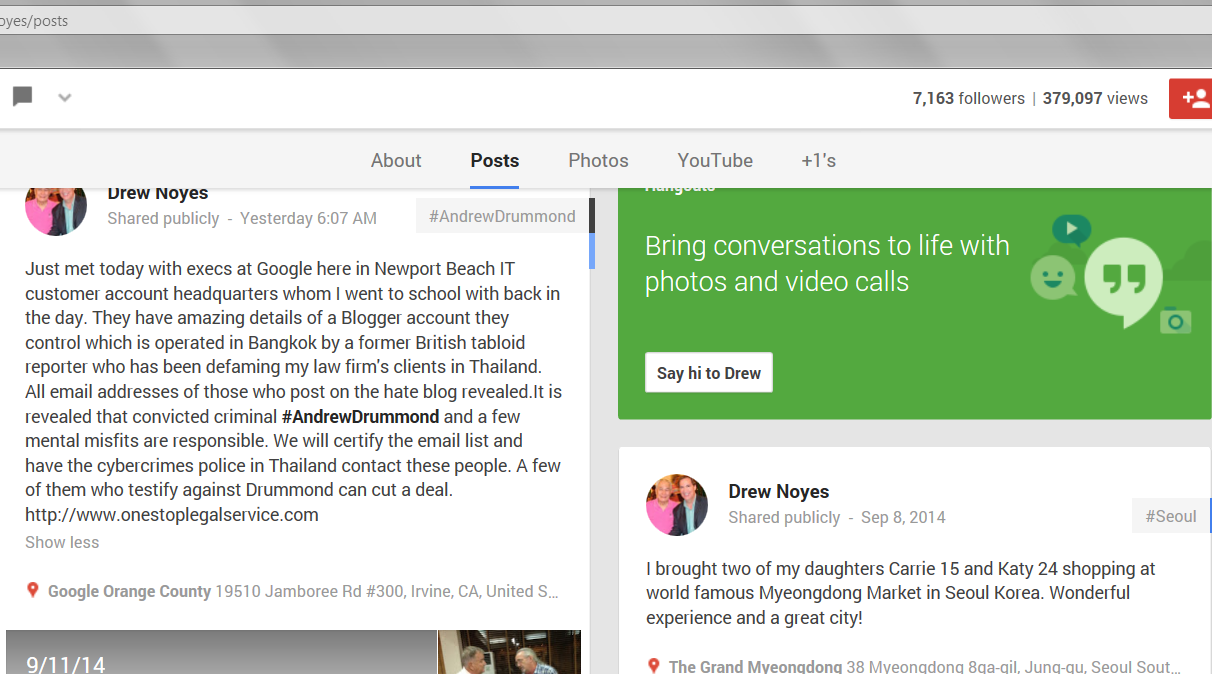The width and height of the screenshot is (1212, 674).
Task: Click Google Orange County location link
Action: tap(130, 591)
